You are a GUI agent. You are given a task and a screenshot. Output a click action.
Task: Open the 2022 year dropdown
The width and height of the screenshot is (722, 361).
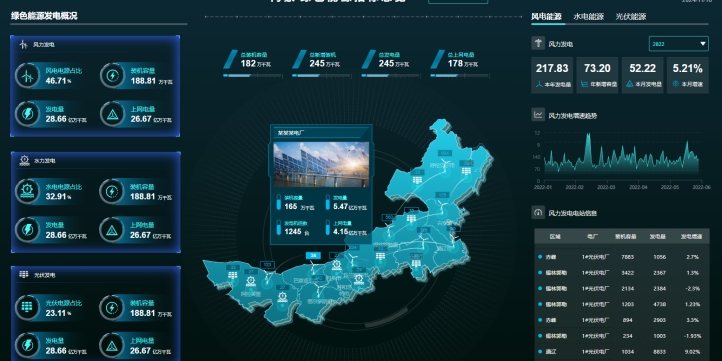[678, 44]
